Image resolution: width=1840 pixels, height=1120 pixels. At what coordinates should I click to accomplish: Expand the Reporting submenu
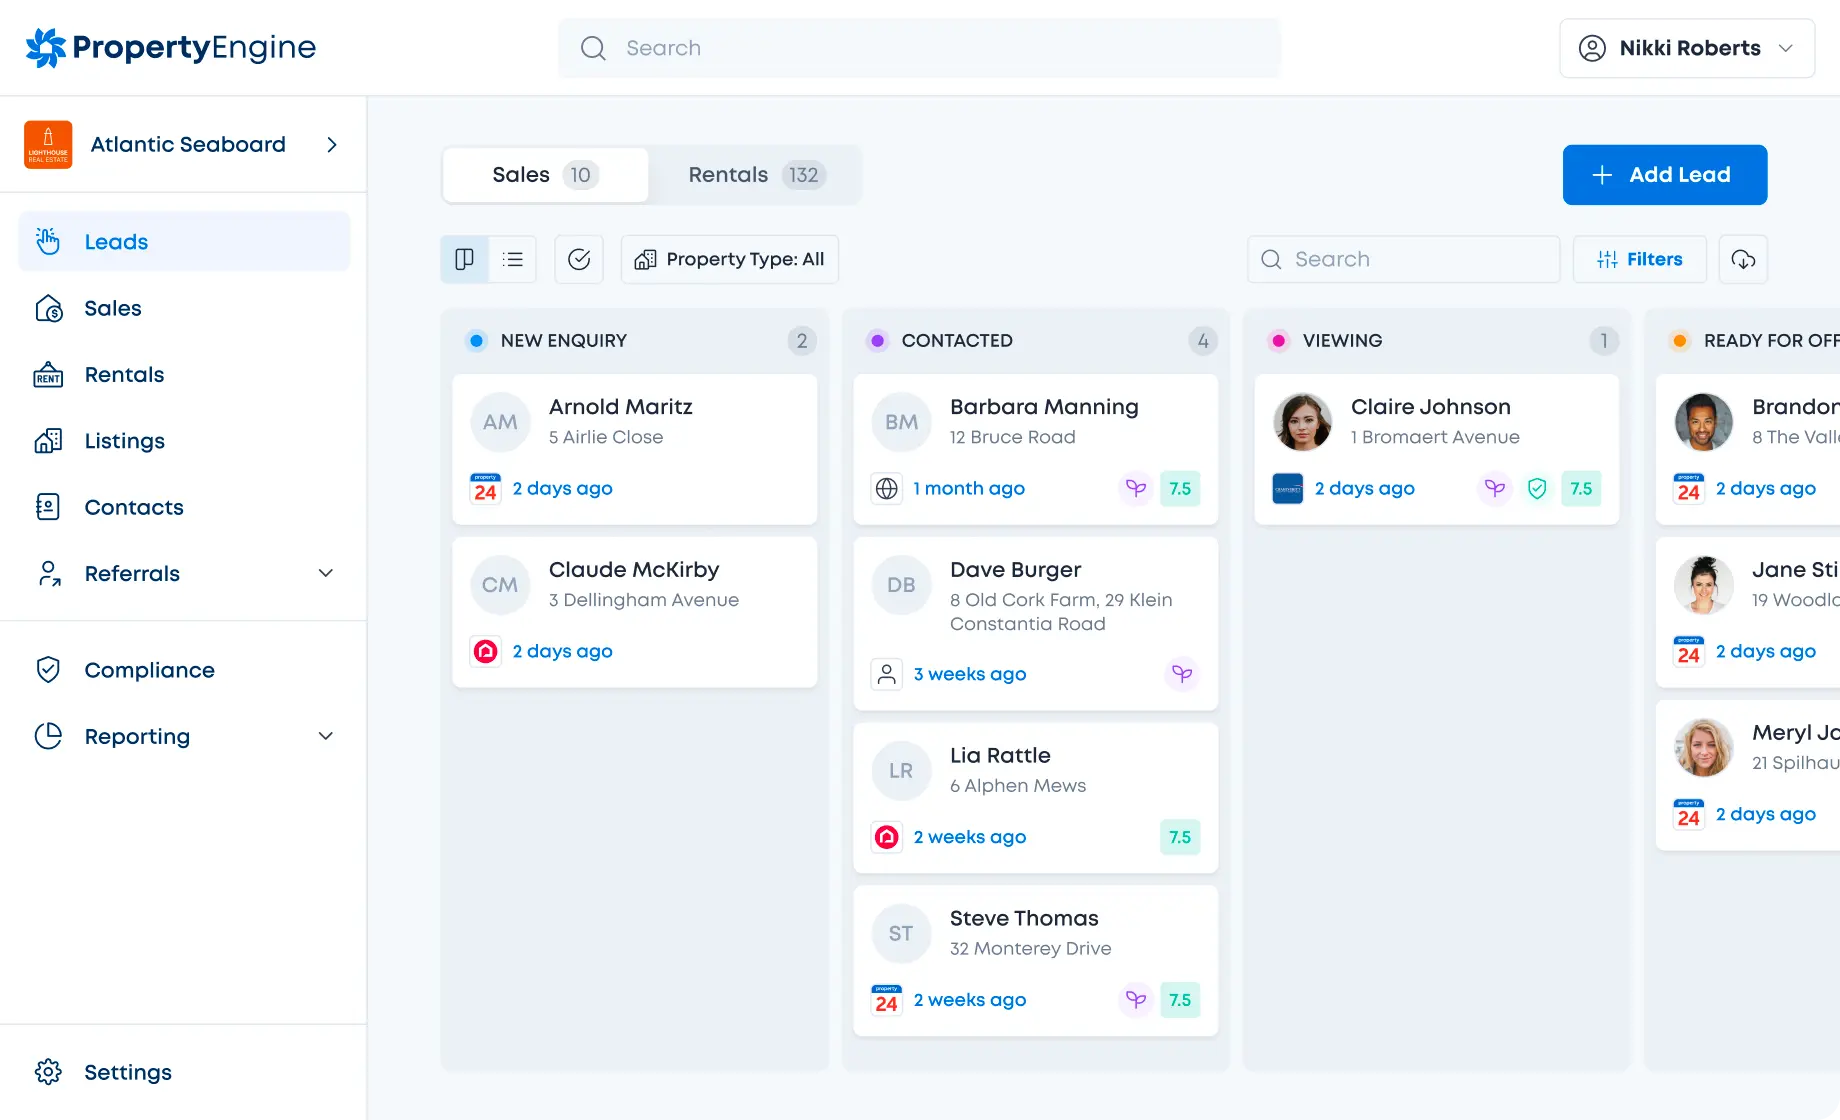[325, 736]
